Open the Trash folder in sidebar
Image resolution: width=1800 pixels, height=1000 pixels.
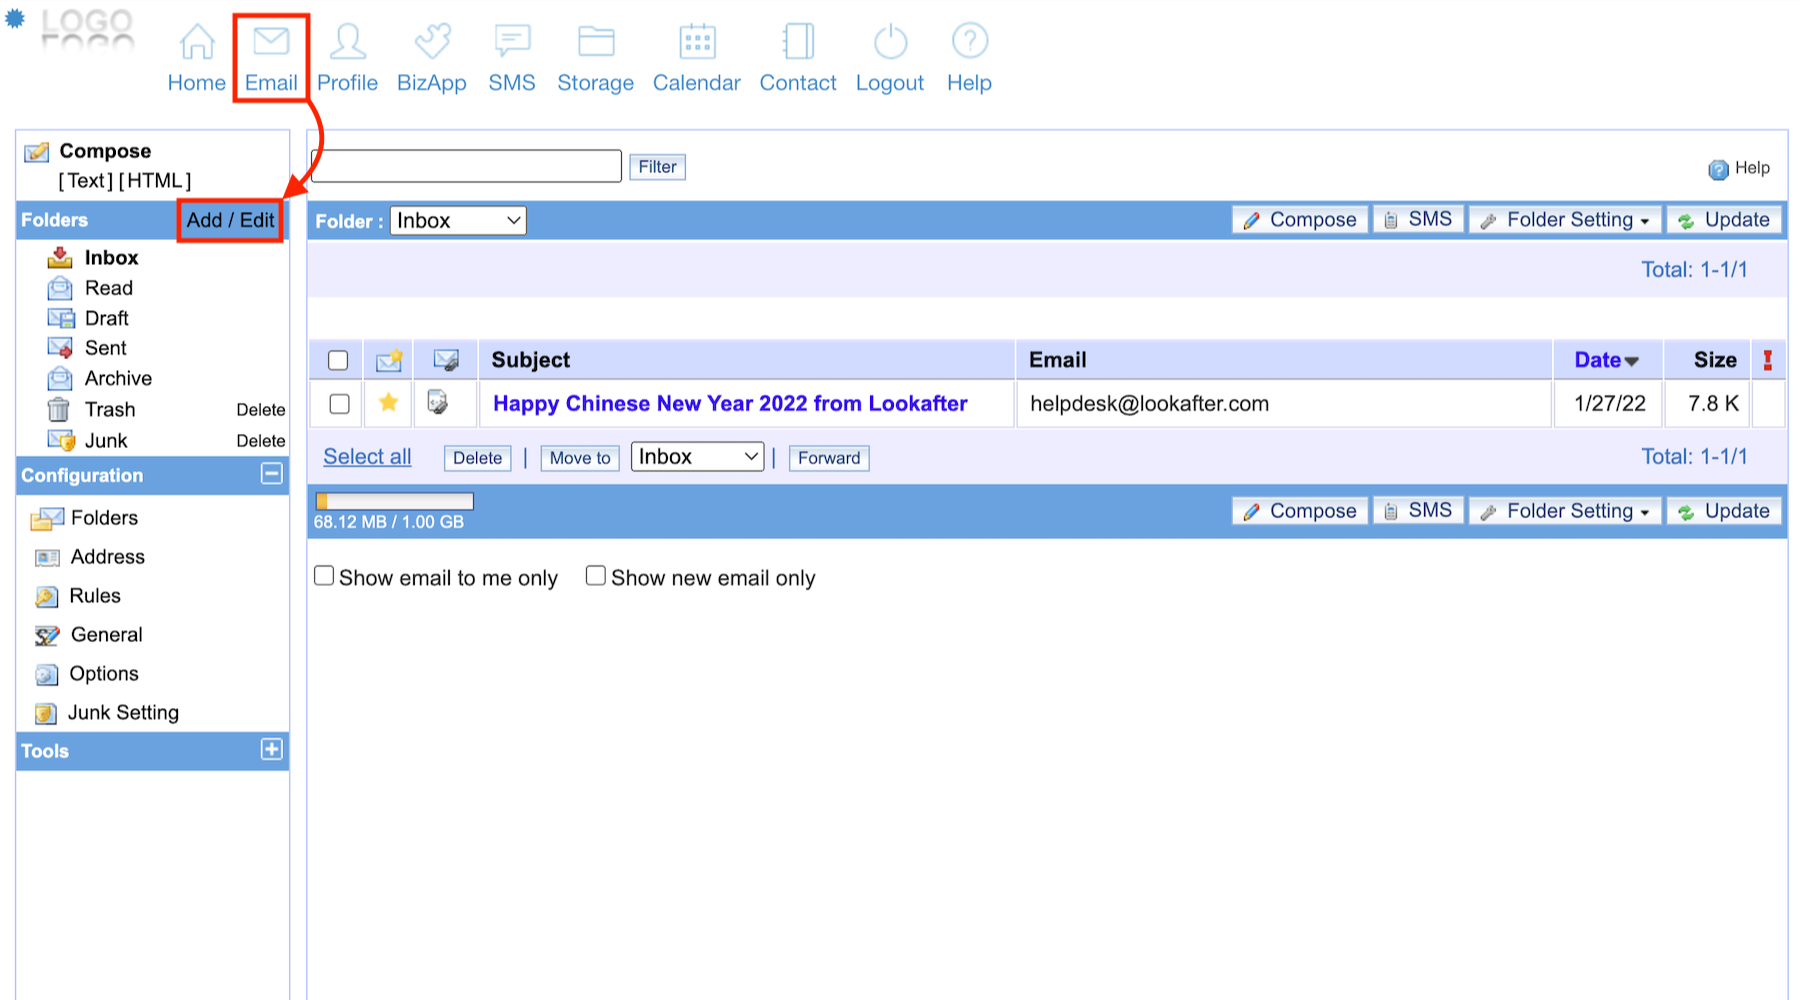point(110,410)
